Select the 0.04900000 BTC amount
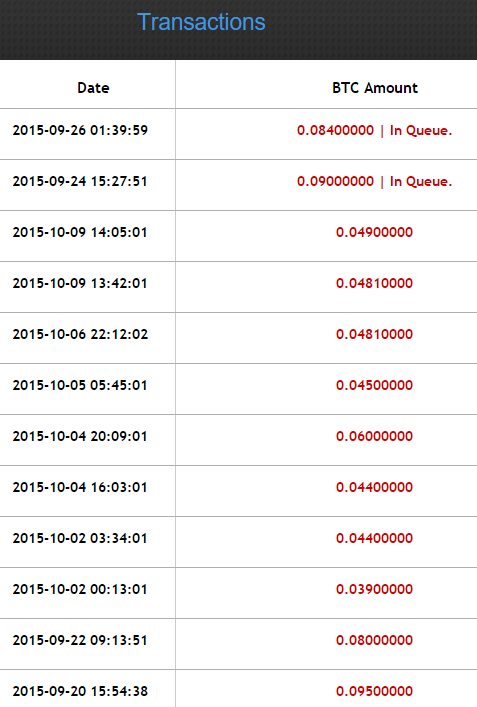 point(374,232)
